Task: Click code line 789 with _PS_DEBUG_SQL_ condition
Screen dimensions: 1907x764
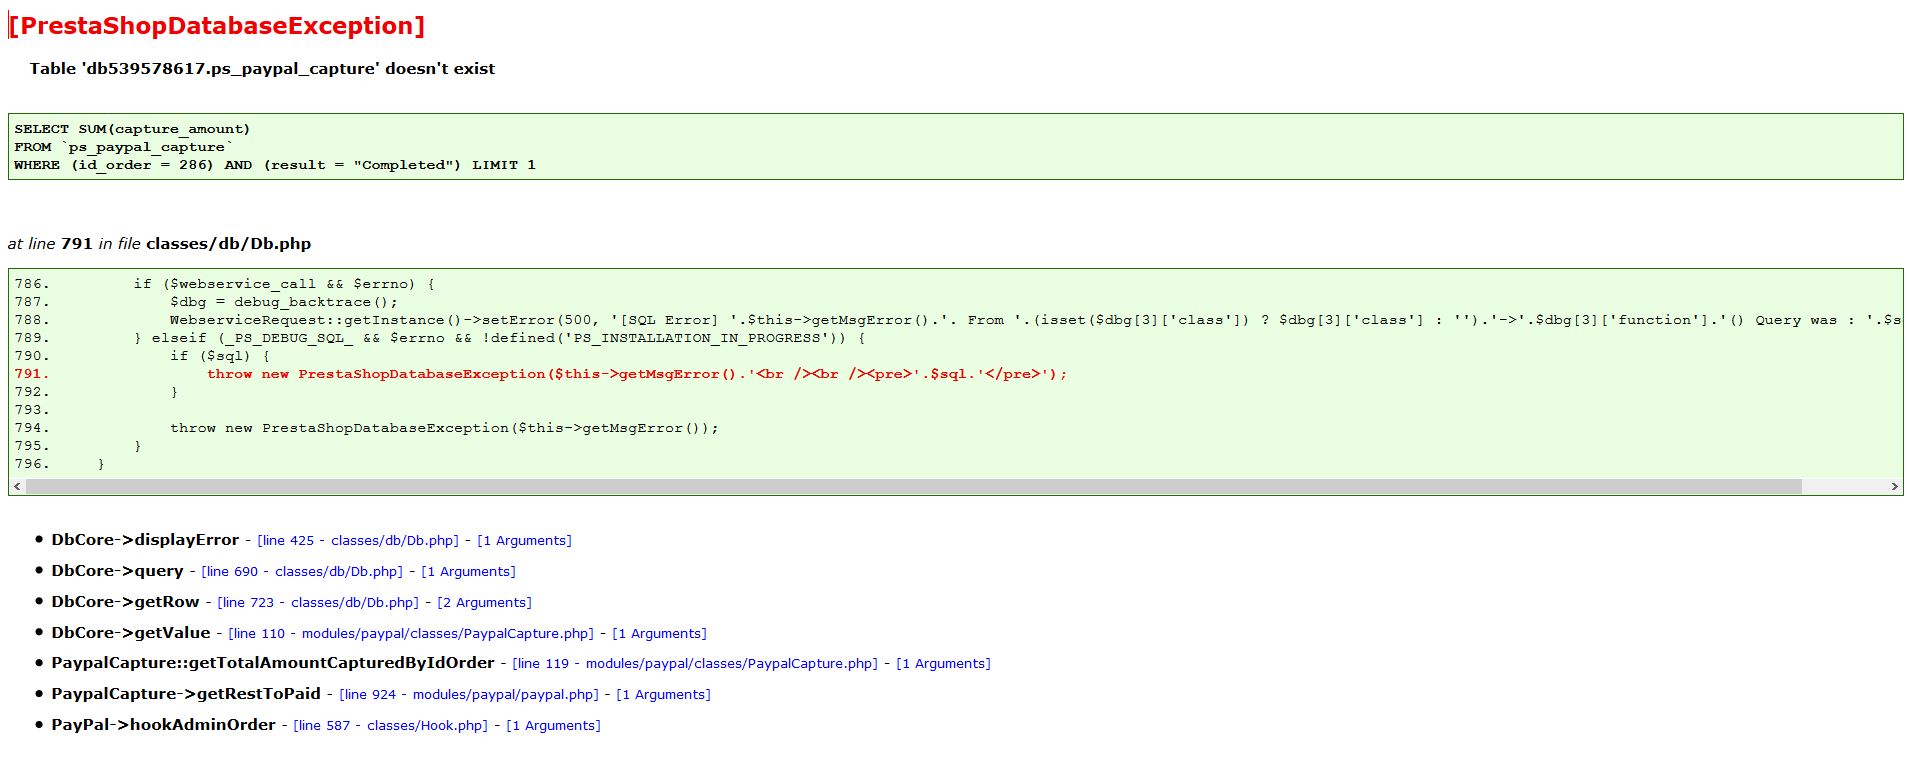Action: [x=440, y=338]
